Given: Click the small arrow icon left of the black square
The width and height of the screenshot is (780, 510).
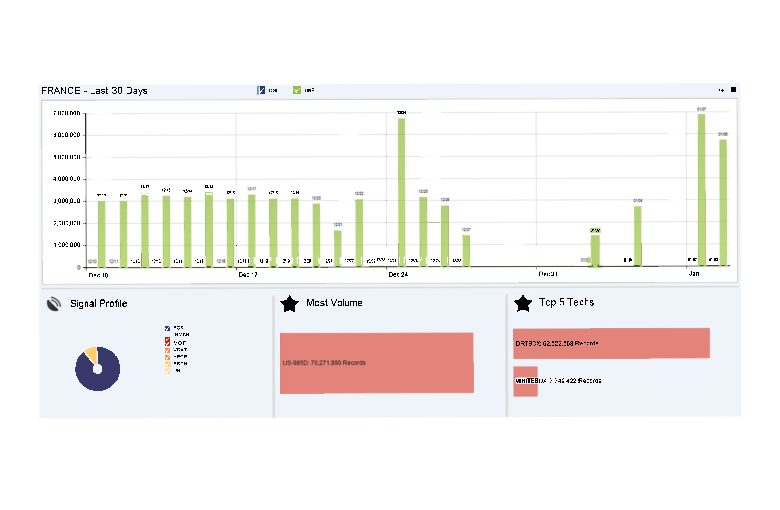Looking at the screenshot, I should pyautogui.click(x=721, y=90).
